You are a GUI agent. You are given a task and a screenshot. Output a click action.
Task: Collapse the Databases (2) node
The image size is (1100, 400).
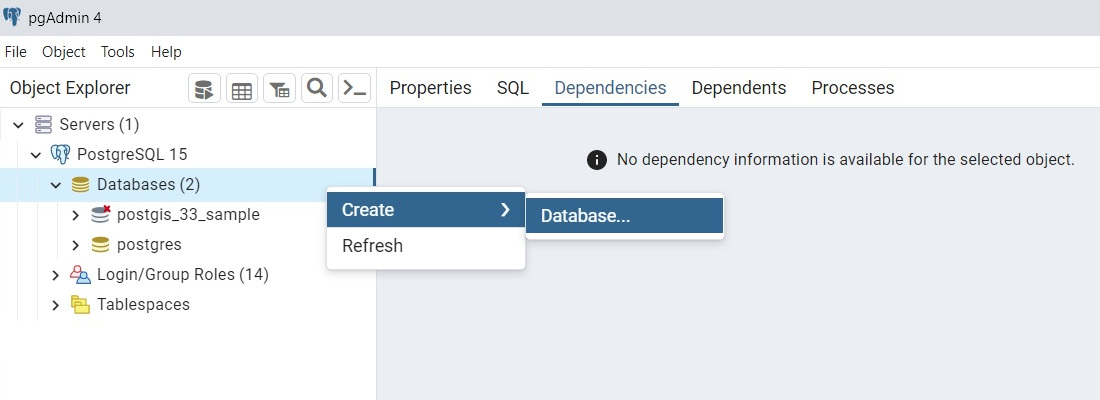click(56, 185)
